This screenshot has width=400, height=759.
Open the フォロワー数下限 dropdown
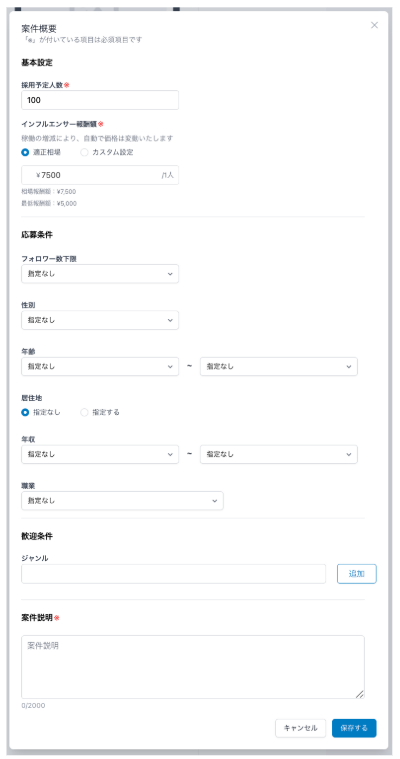click(x=100, y=274)
